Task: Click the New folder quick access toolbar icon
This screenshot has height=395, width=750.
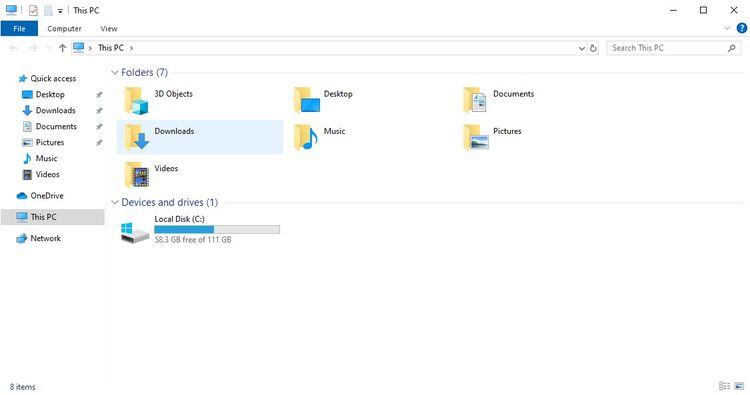Action: pyautogui.click(x=48, y=10)
